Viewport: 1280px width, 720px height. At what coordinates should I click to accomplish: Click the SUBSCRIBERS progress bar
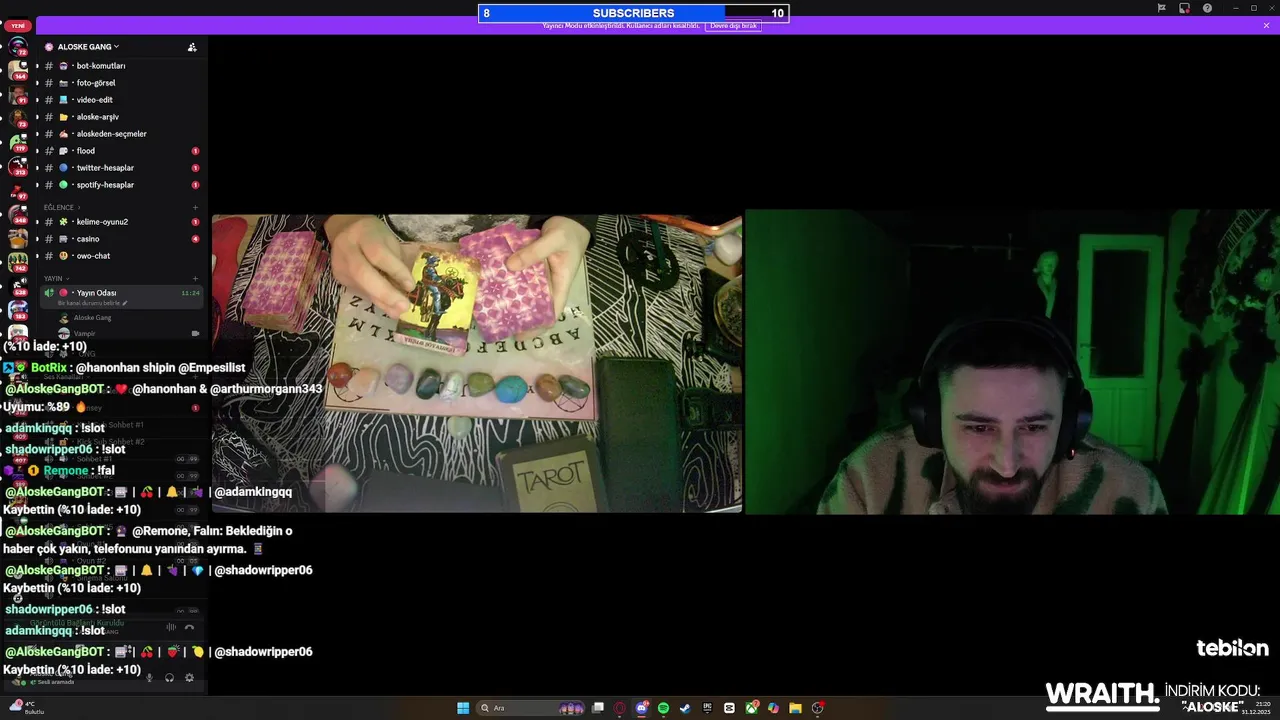(633, 13)
